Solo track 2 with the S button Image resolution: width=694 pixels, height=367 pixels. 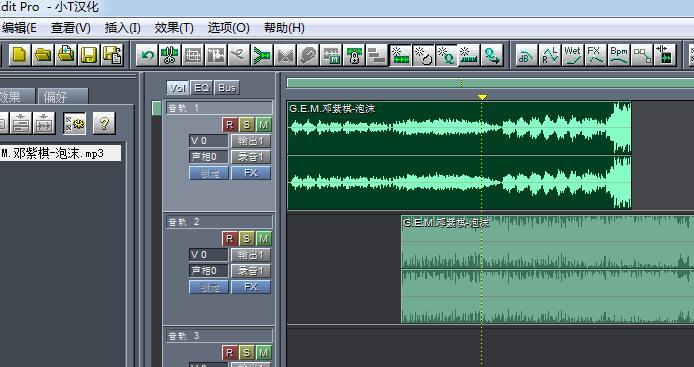[x=247, y=239]
